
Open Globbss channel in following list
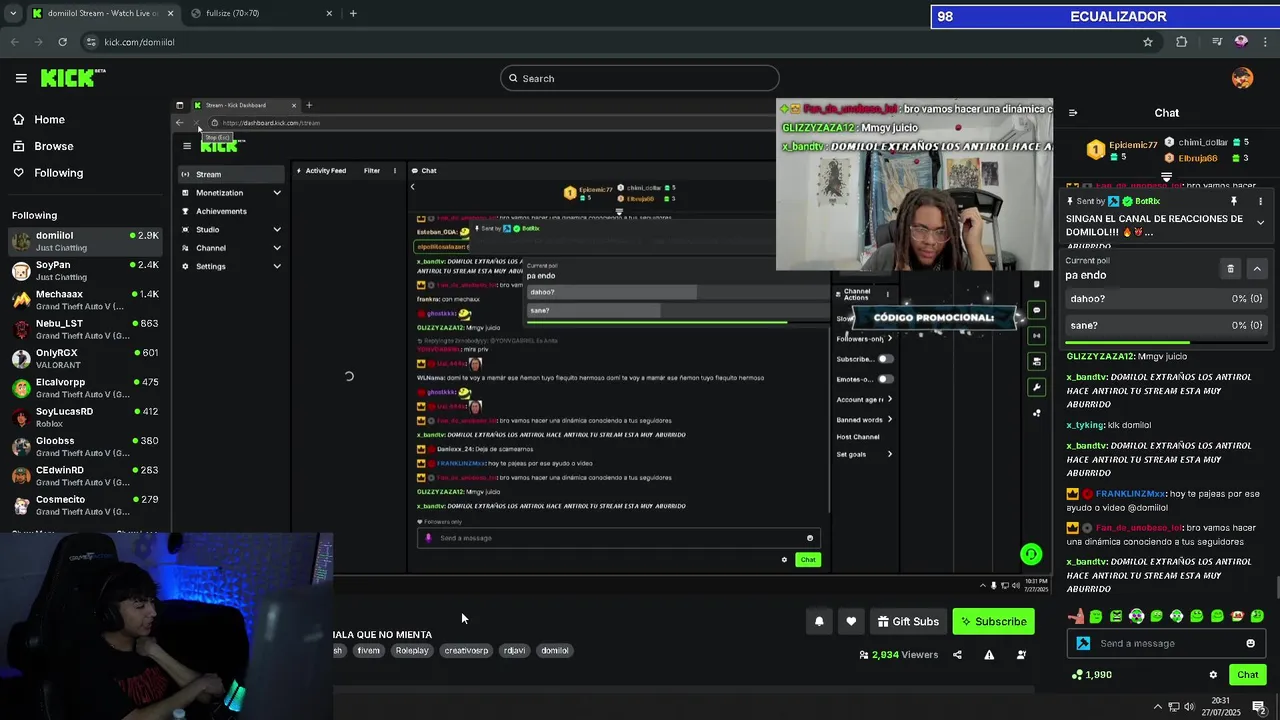click(x=85, y=447)
